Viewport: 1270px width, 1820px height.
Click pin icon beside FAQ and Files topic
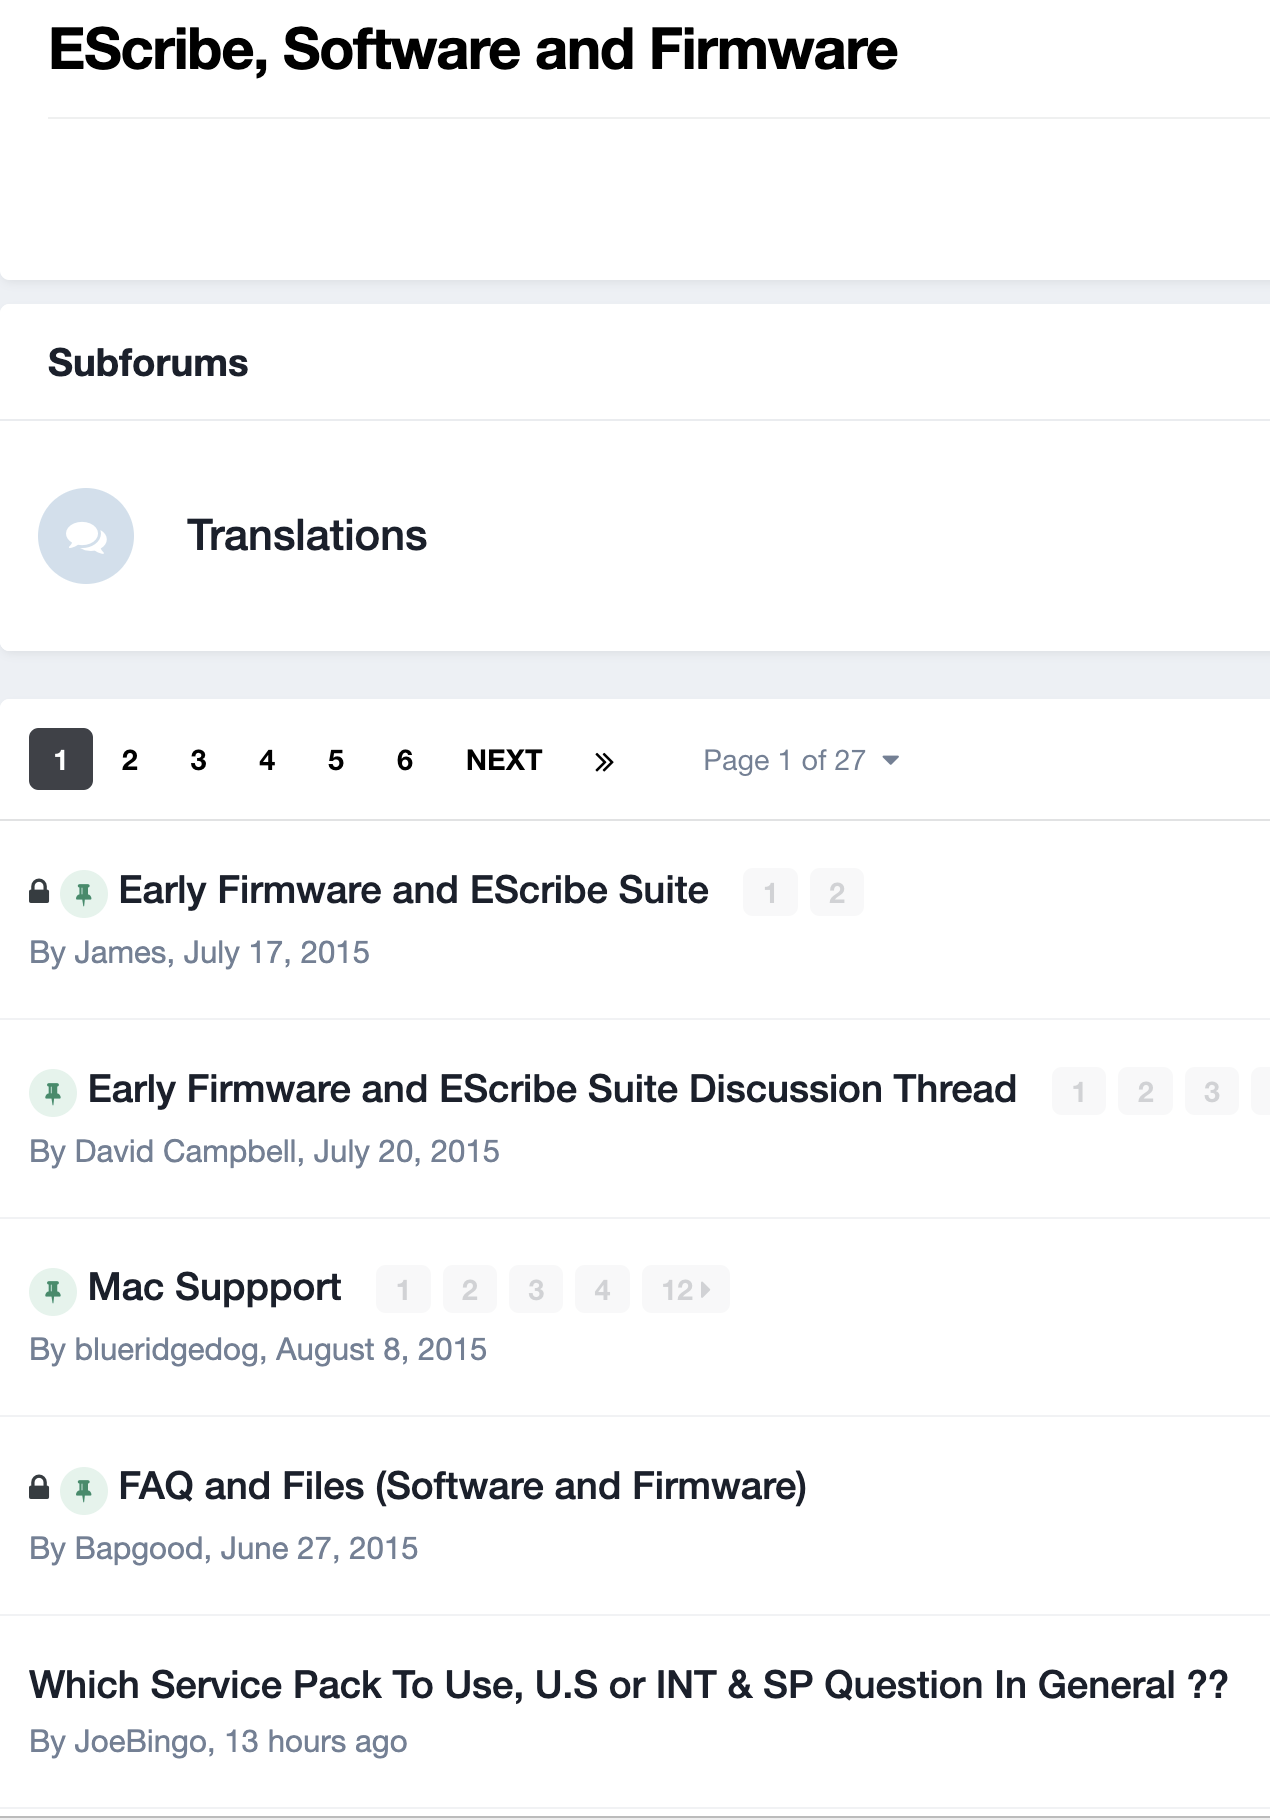coord(84,1490)
